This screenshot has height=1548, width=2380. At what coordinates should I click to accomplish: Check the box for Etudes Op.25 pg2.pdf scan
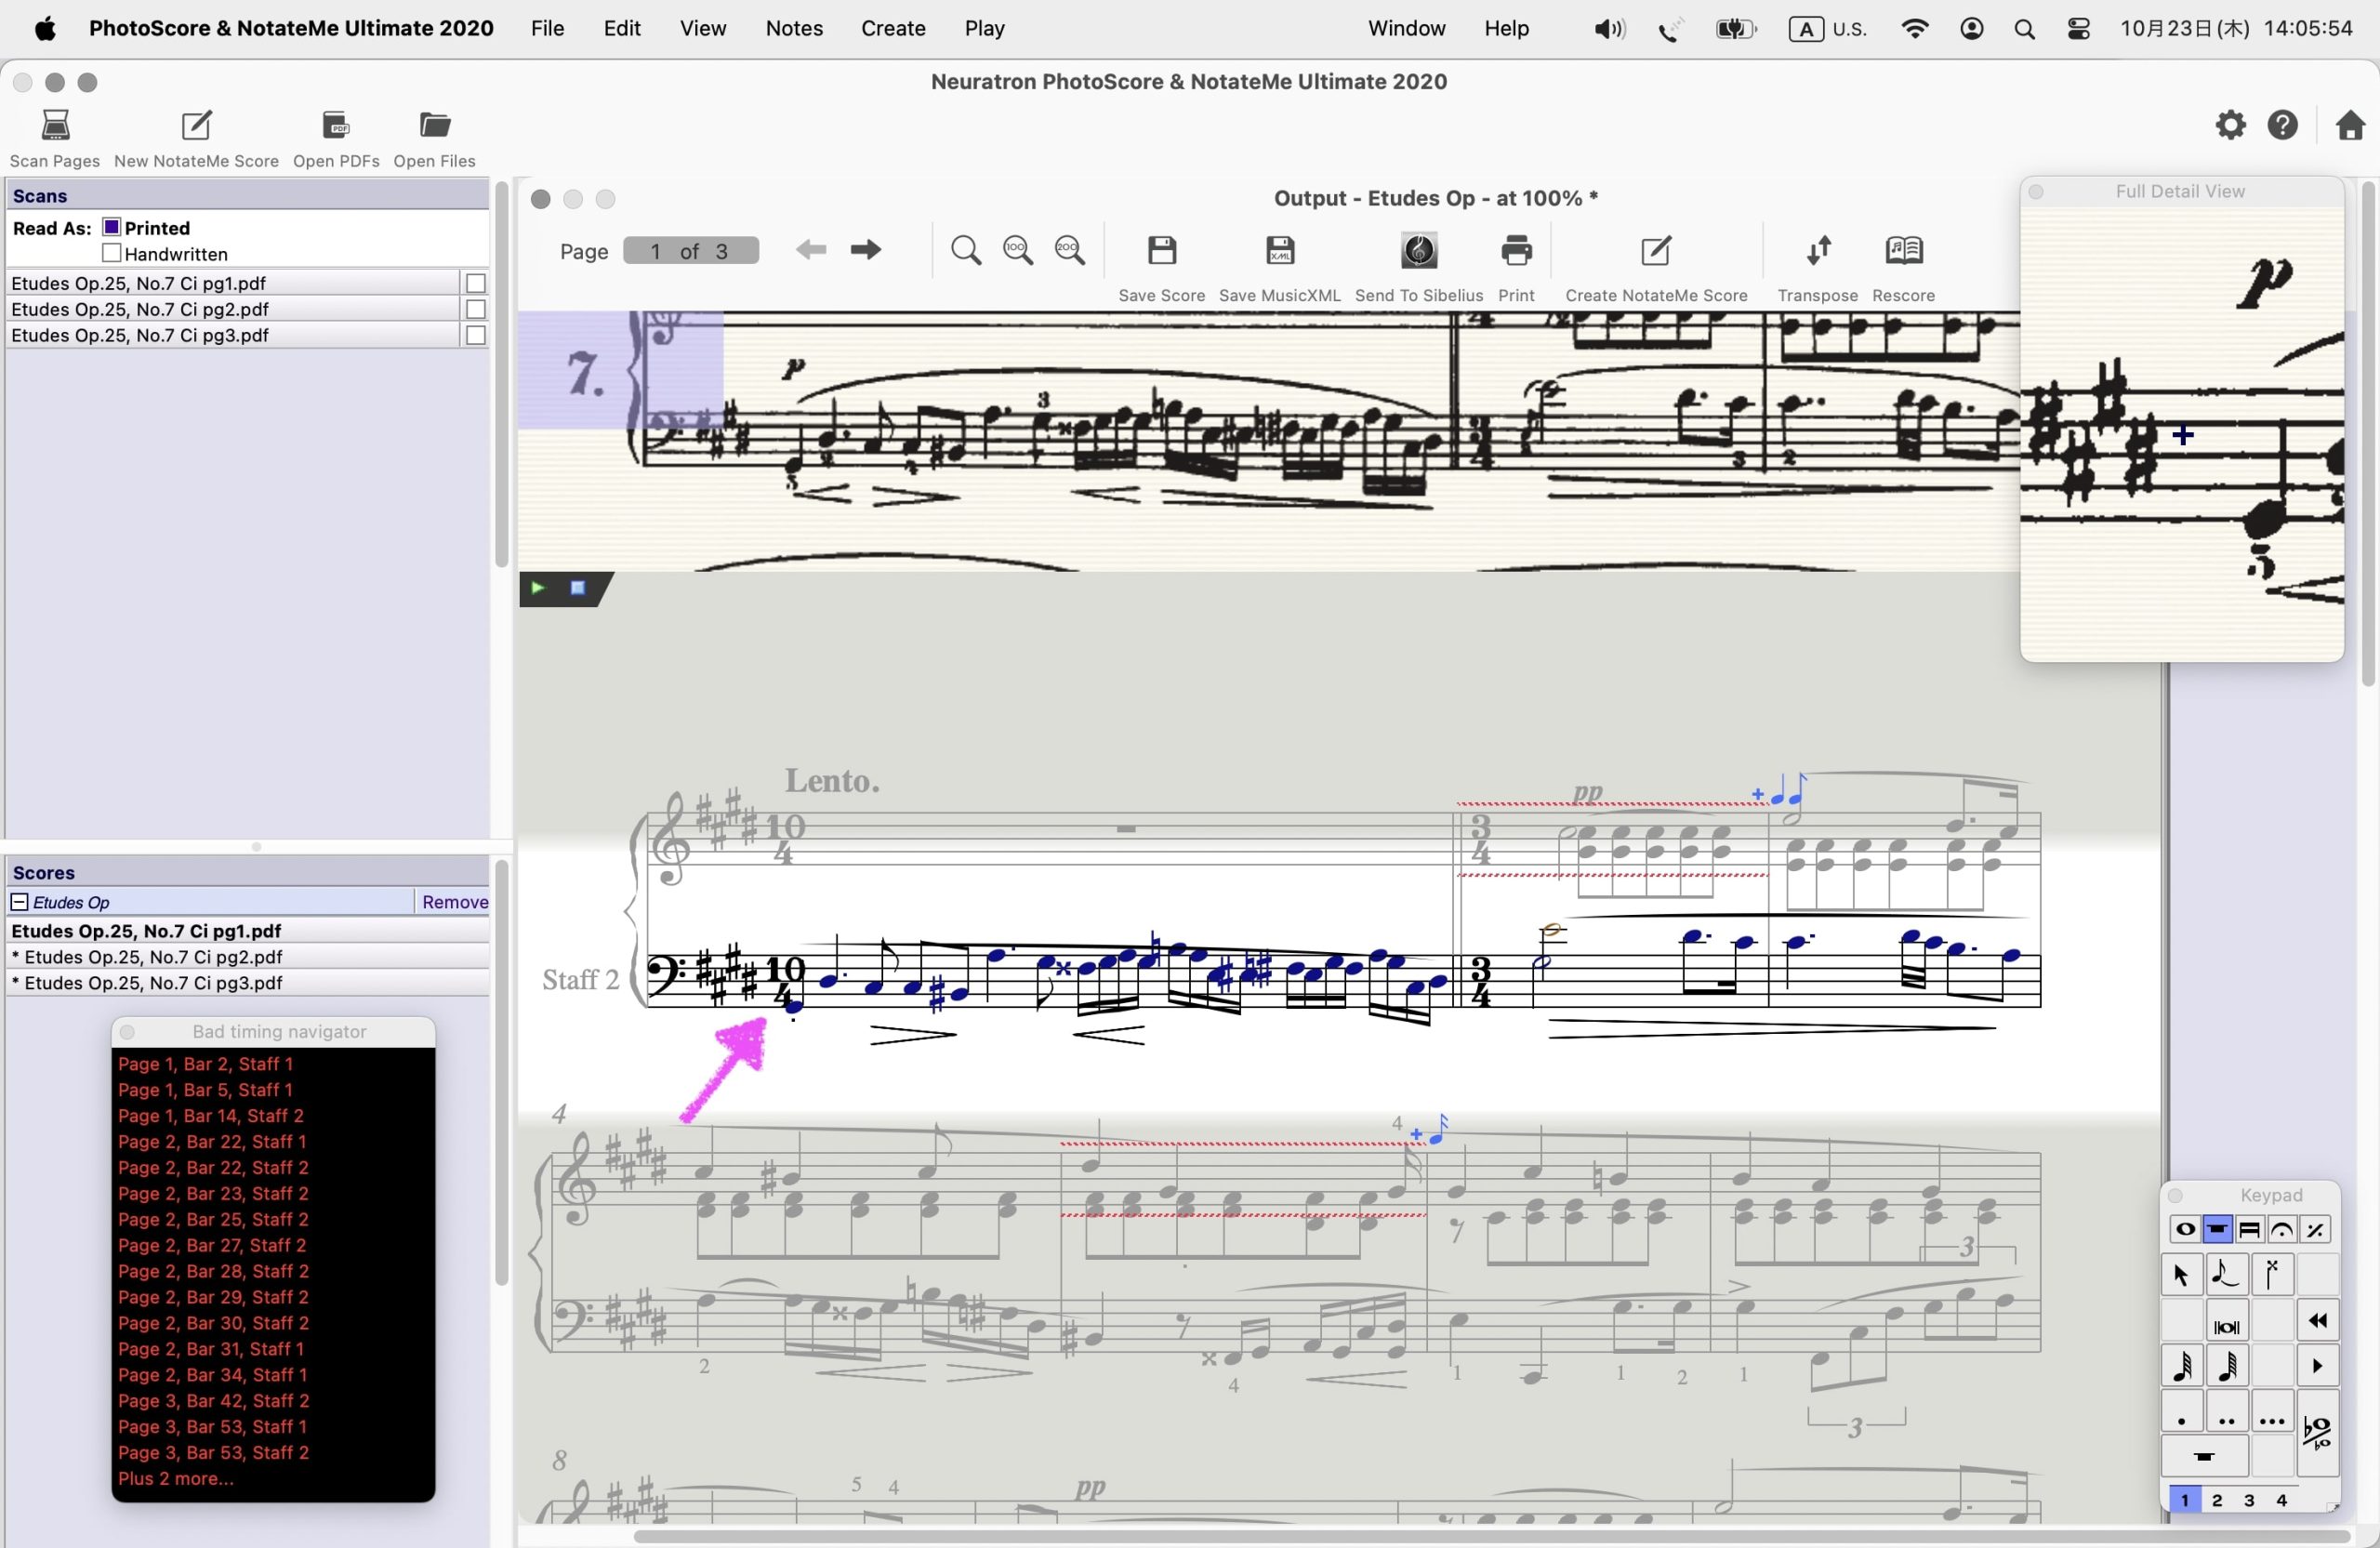point(476,310)
